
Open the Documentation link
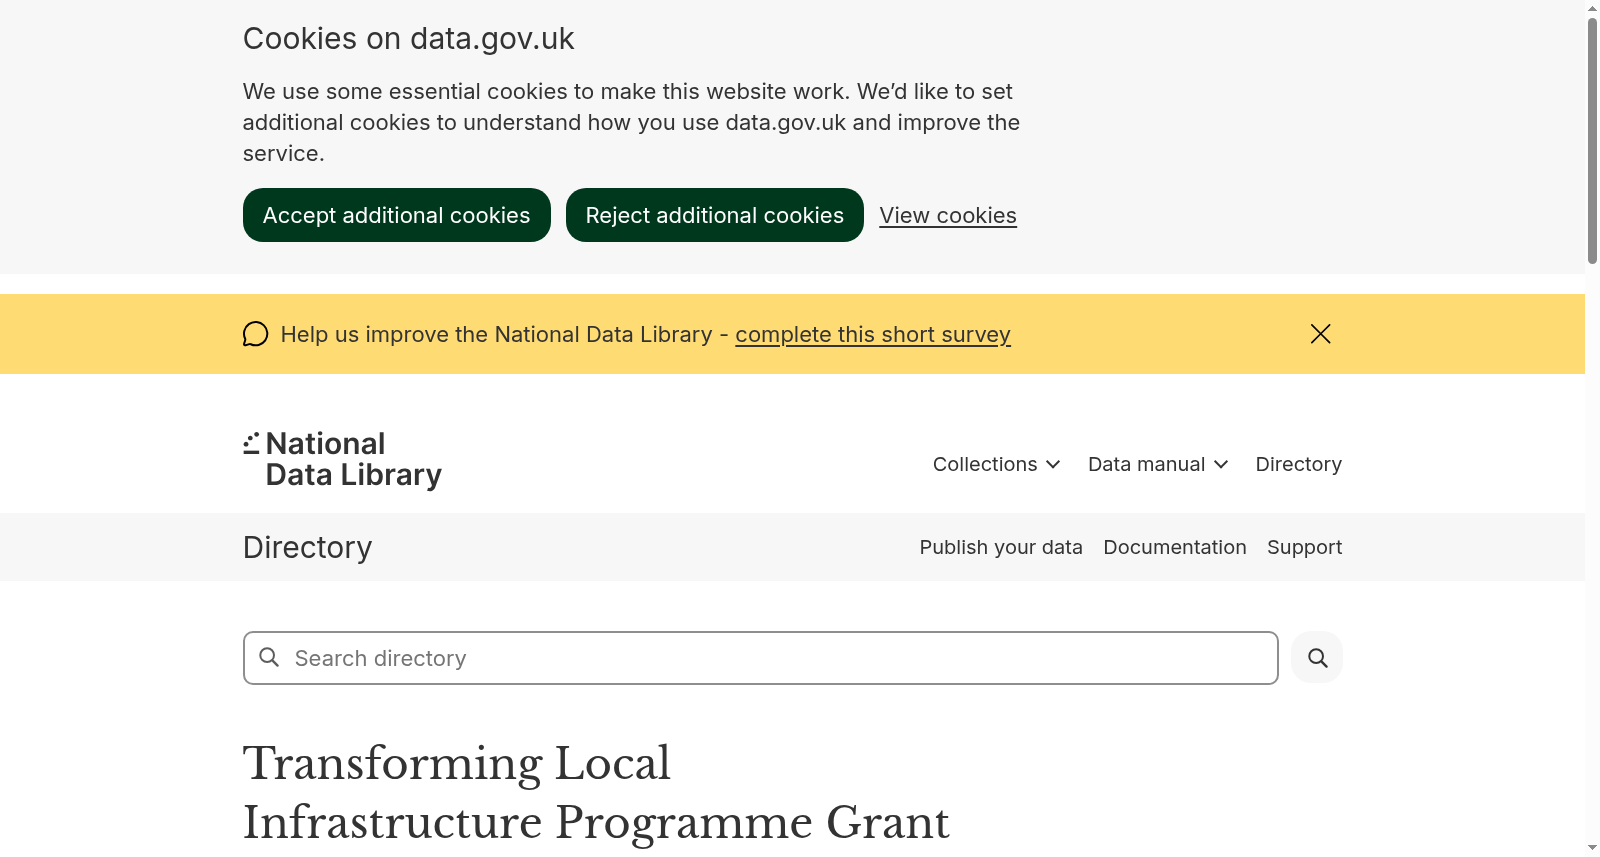1175,547
